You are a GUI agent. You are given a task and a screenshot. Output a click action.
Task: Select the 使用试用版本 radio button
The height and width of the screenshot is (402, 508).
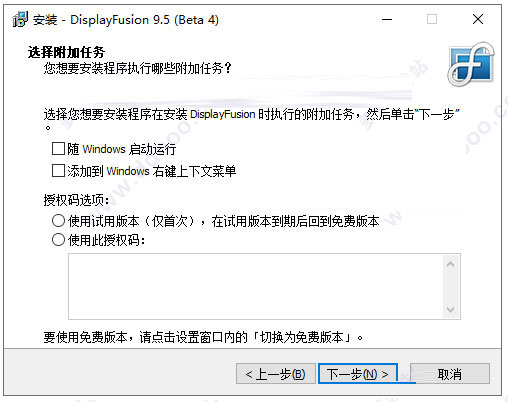tap(58, 221)
